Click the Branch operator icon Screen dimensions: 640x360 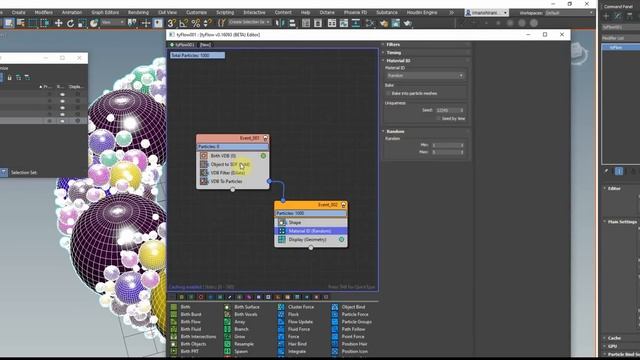point(227,329)
